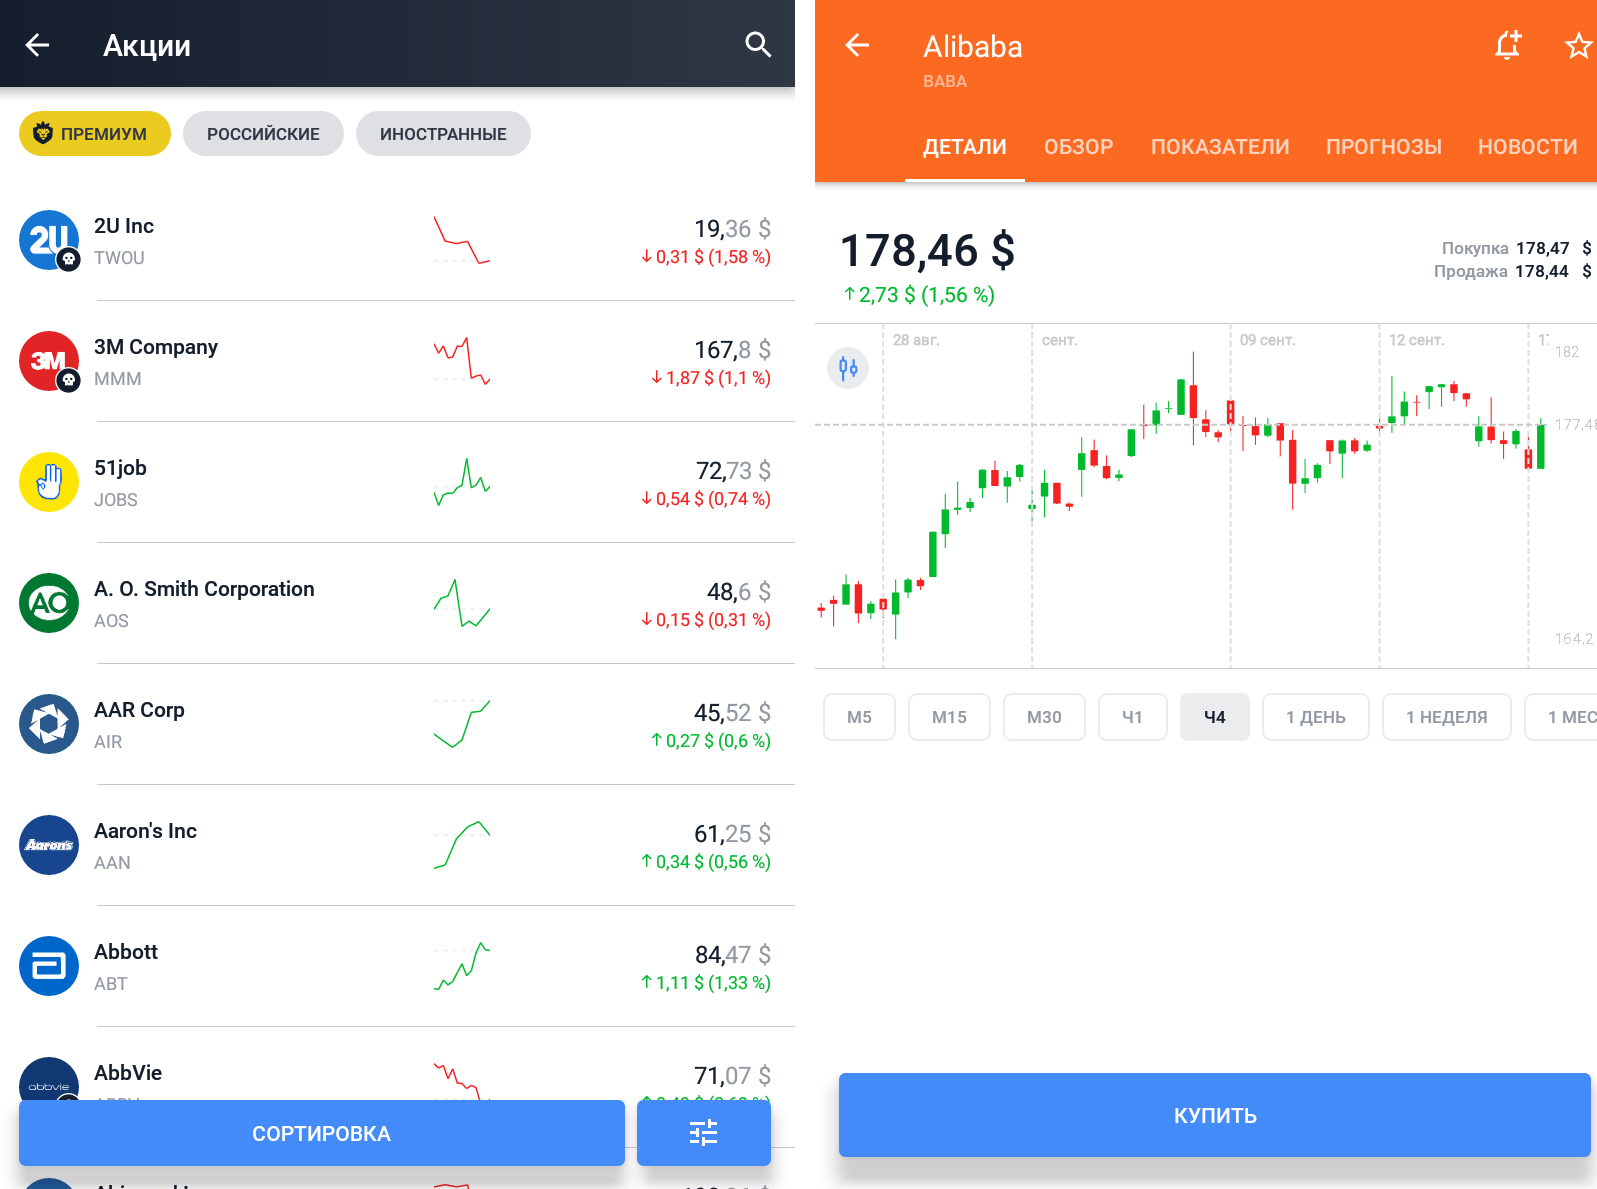
Task: Open the Прогнозы tab
Action: click(x=1383, y=147)
